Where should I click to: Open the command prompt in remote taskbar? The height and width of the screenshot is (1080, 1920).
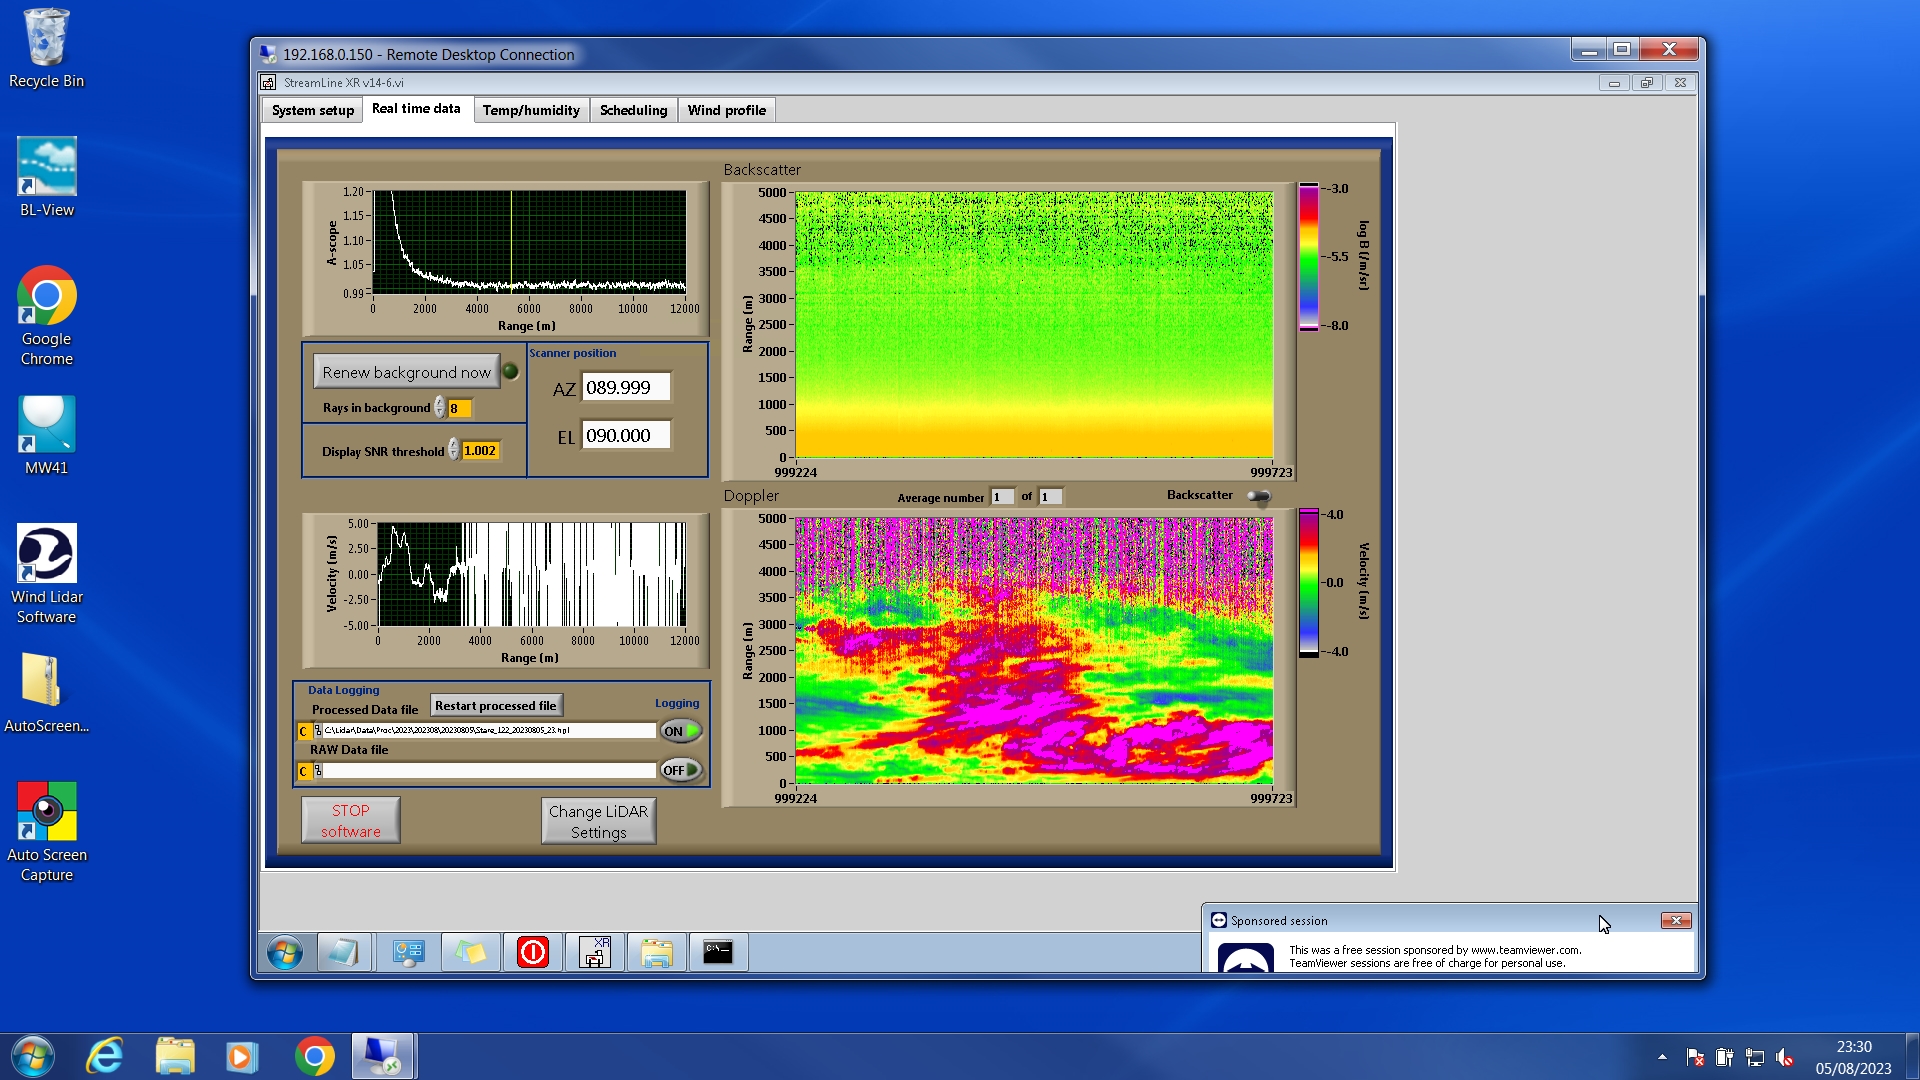(718, 952)
